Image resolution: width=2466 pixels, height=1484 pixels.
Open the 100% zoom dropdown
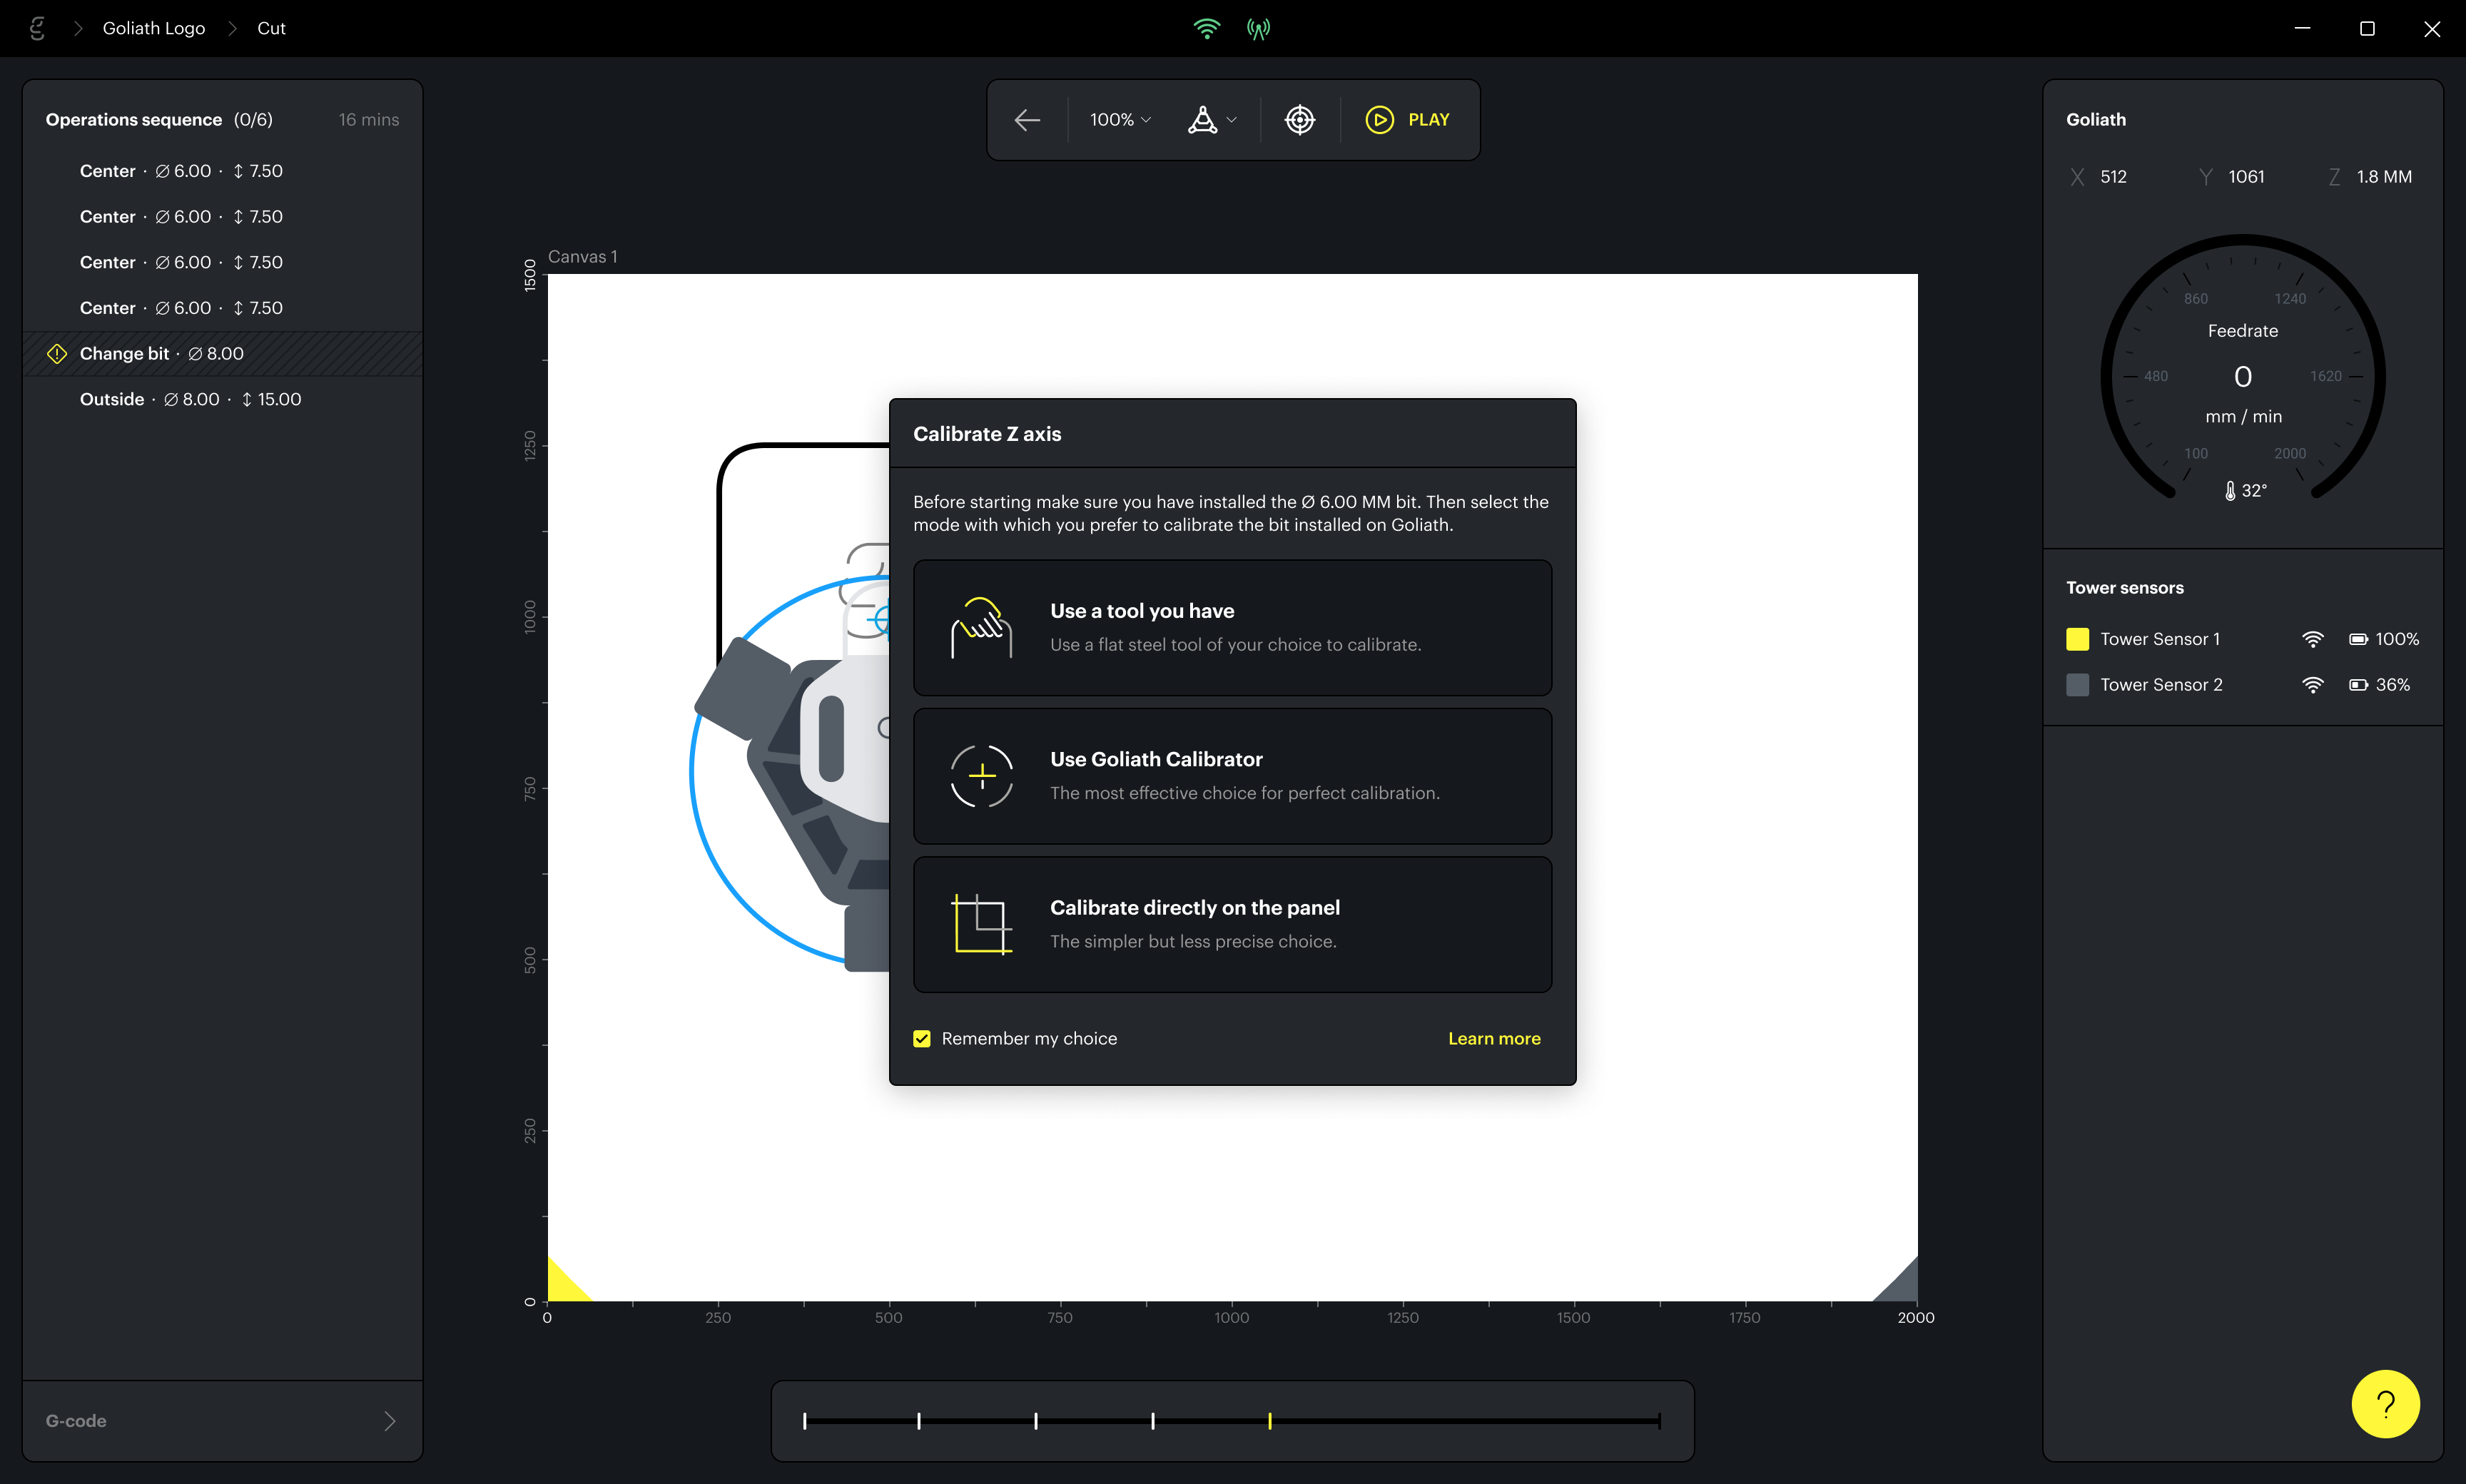[1119, 120]
